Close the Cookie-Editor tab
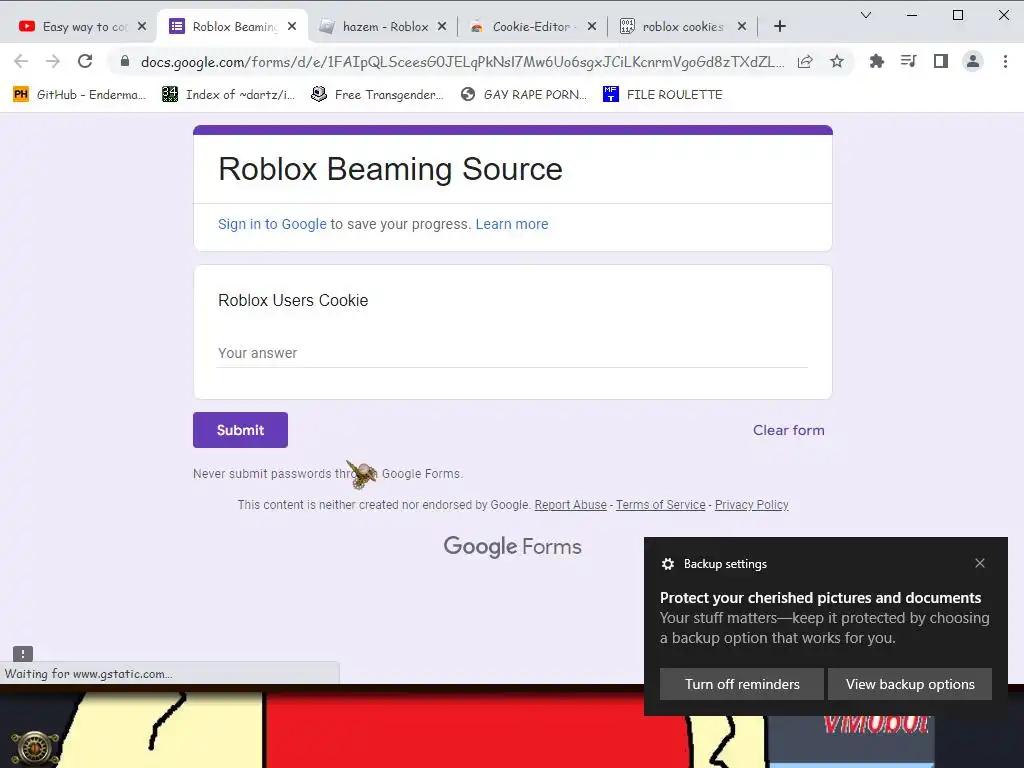This screenshot has height=768, width=1024. [592, 27]
